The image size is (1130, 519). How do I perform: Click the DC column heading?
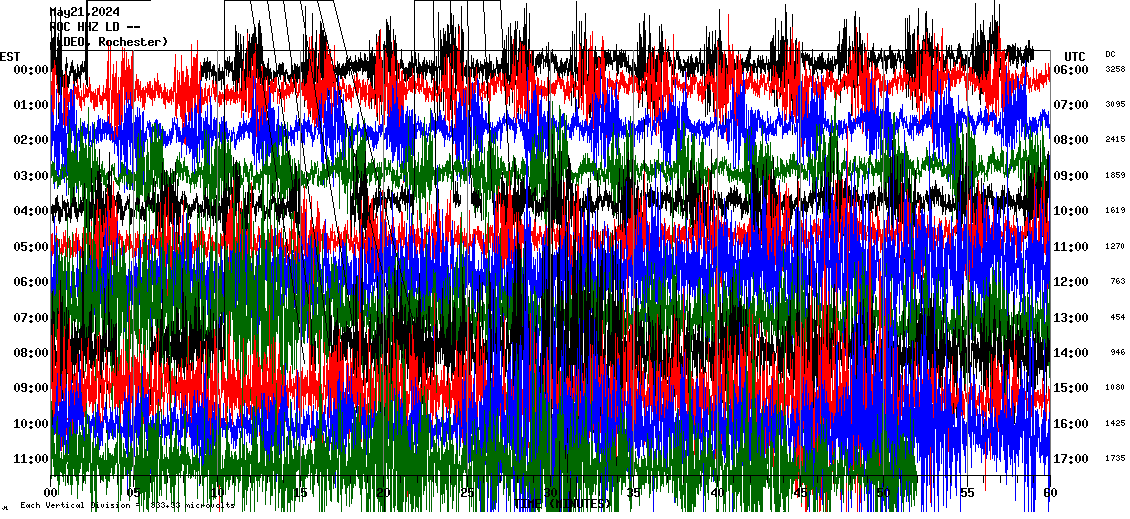(x=1110, y=54)
